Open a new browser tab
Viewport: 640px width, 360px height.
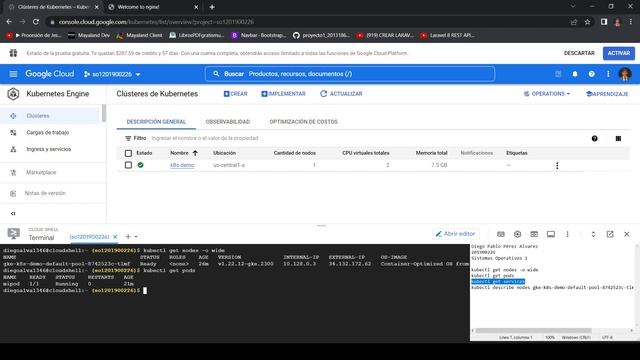(x=212, y=7)
